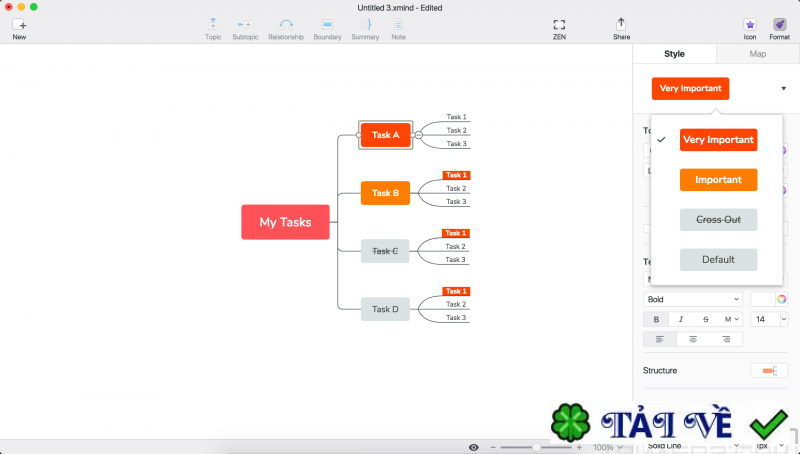
Task: Align text center
Action: pyautogui.click(x=693, y=339)
